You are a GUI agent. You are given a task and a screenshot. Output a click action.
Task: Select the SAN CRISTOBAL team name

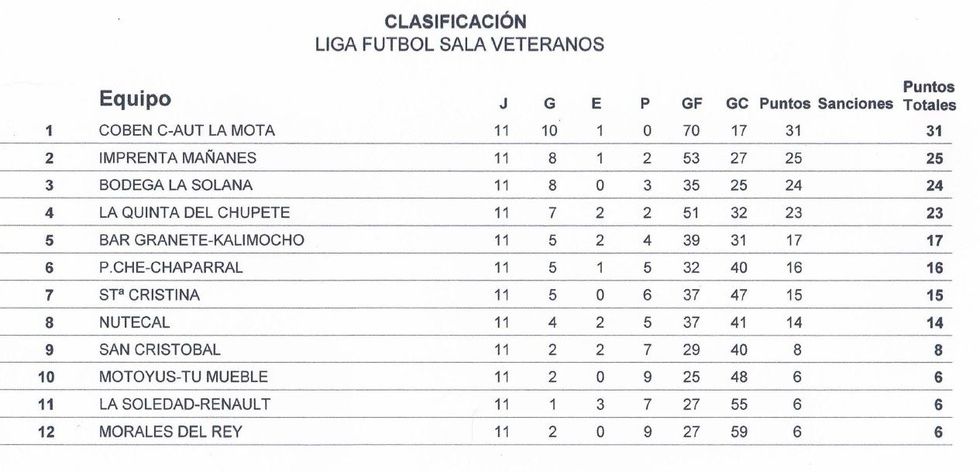pyautogui.click(x=159, y=350)
